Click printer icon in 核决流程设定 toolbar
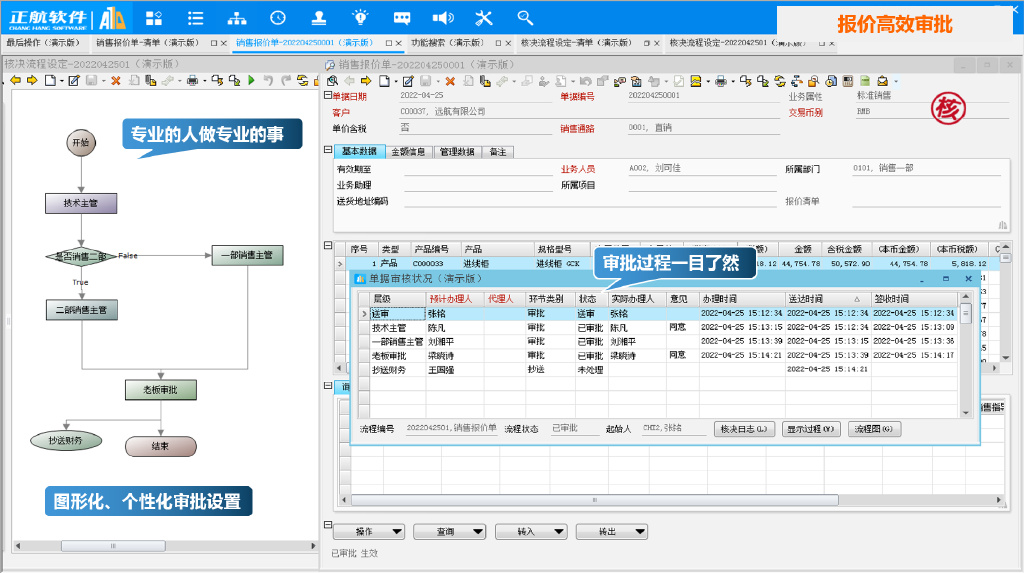 pyautogui.click(x=192, y=80)
